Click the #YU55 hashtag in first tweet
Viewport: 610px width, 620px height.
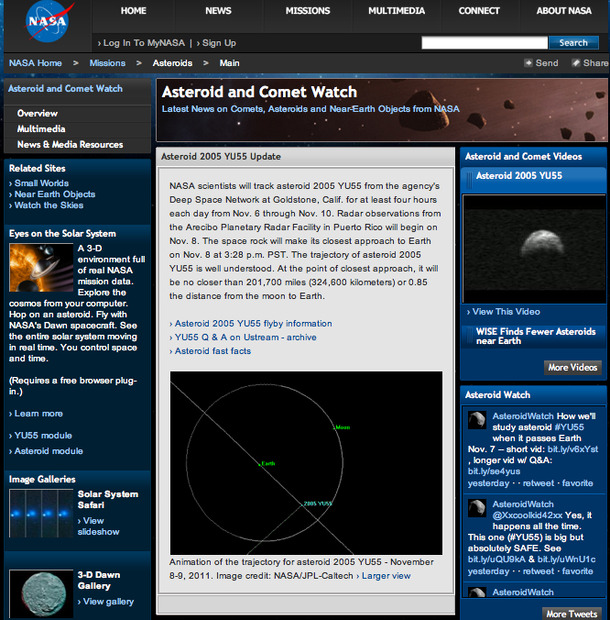569,427
